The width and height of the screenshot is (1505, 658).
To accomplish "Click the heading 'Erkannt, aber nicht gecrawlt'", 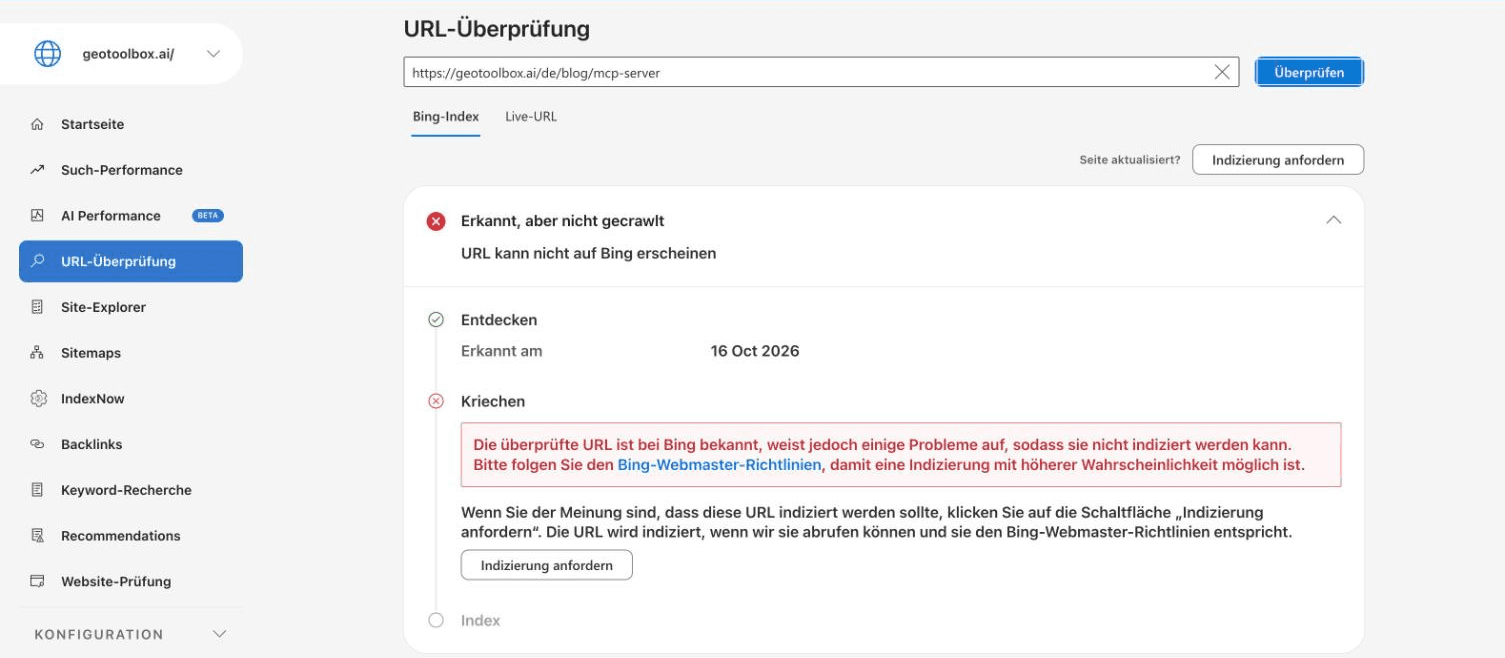I will [x=562, y=221].
